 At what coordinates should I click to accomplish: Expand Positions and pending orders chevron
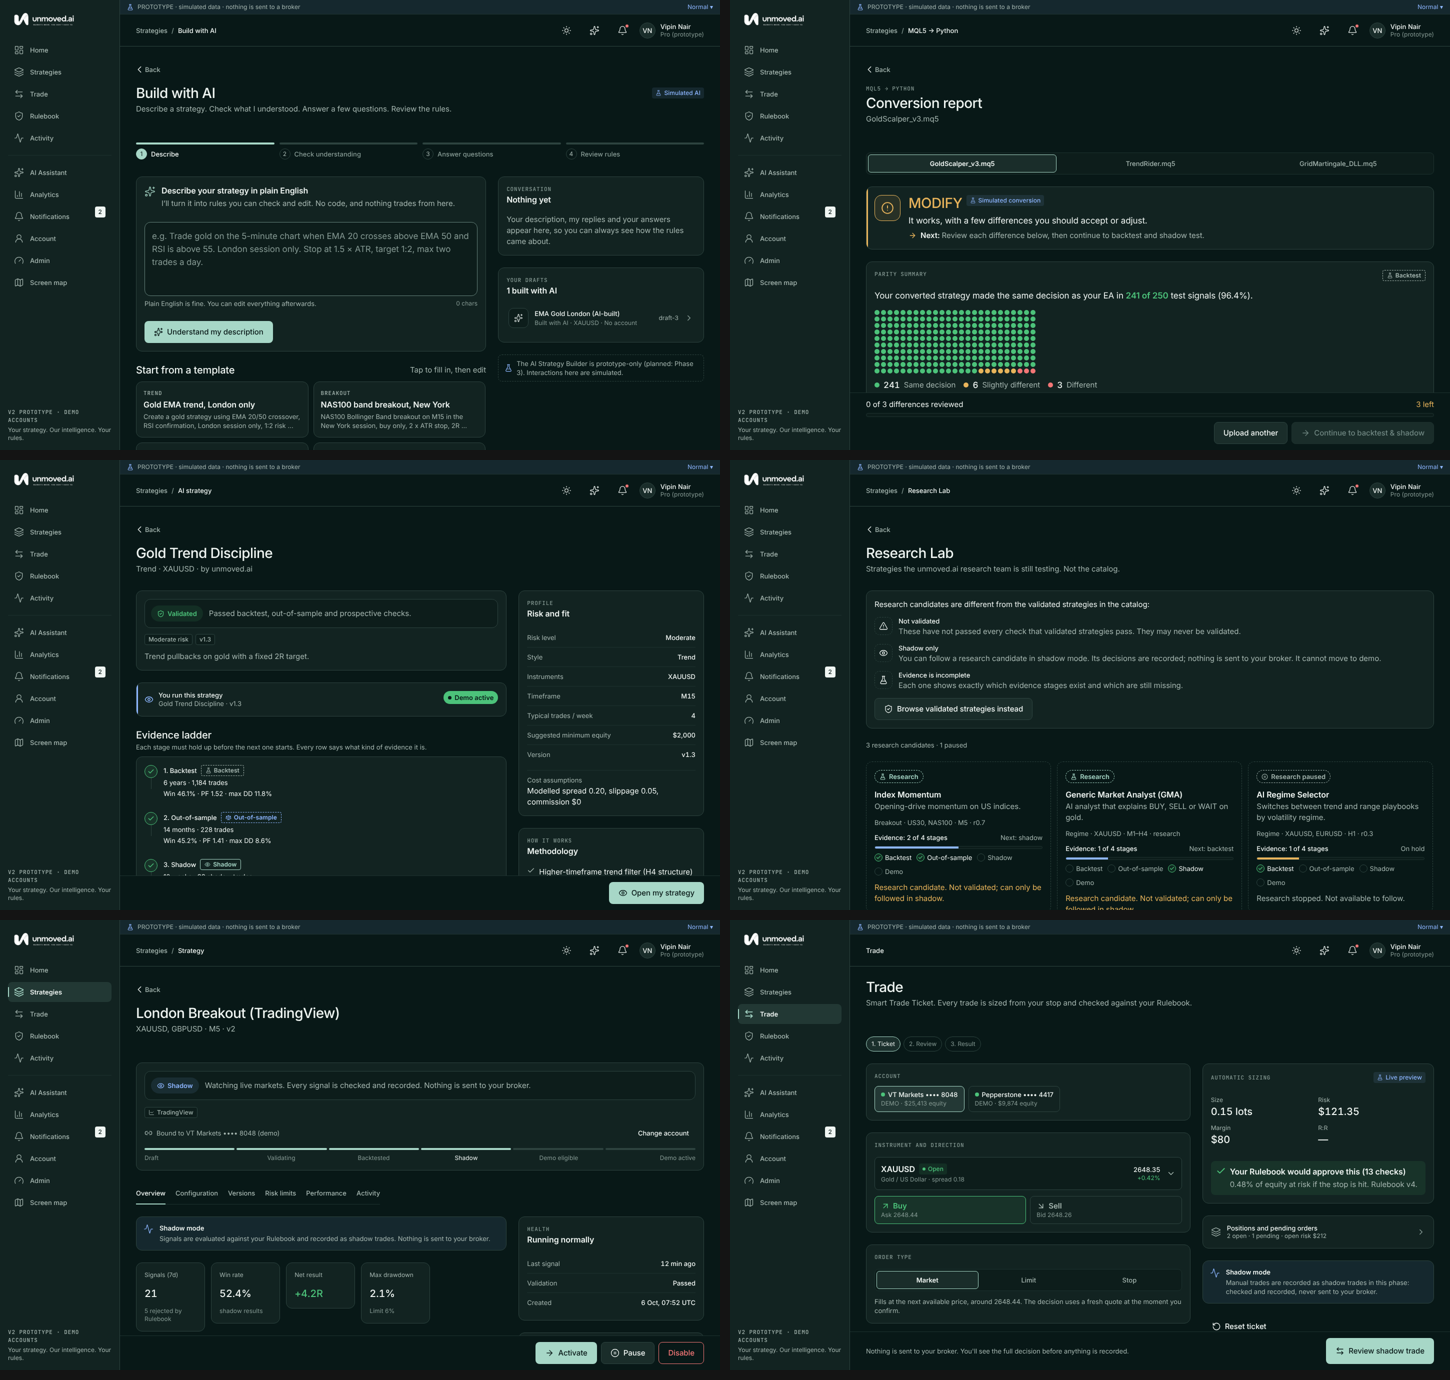coord(1421,1232)
